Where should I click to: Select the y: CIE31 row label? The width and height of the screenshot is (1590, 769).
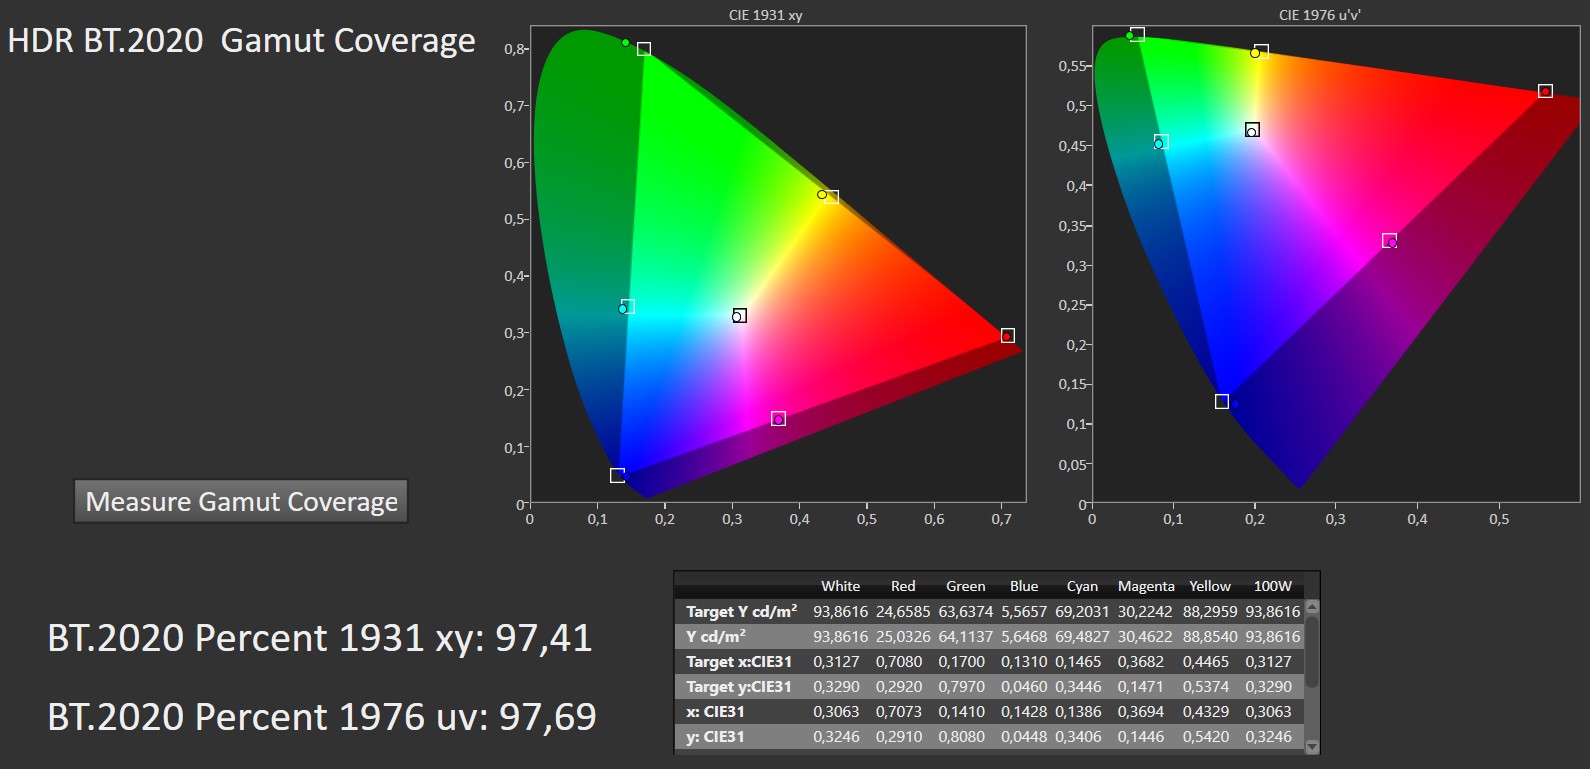point(715,736)
